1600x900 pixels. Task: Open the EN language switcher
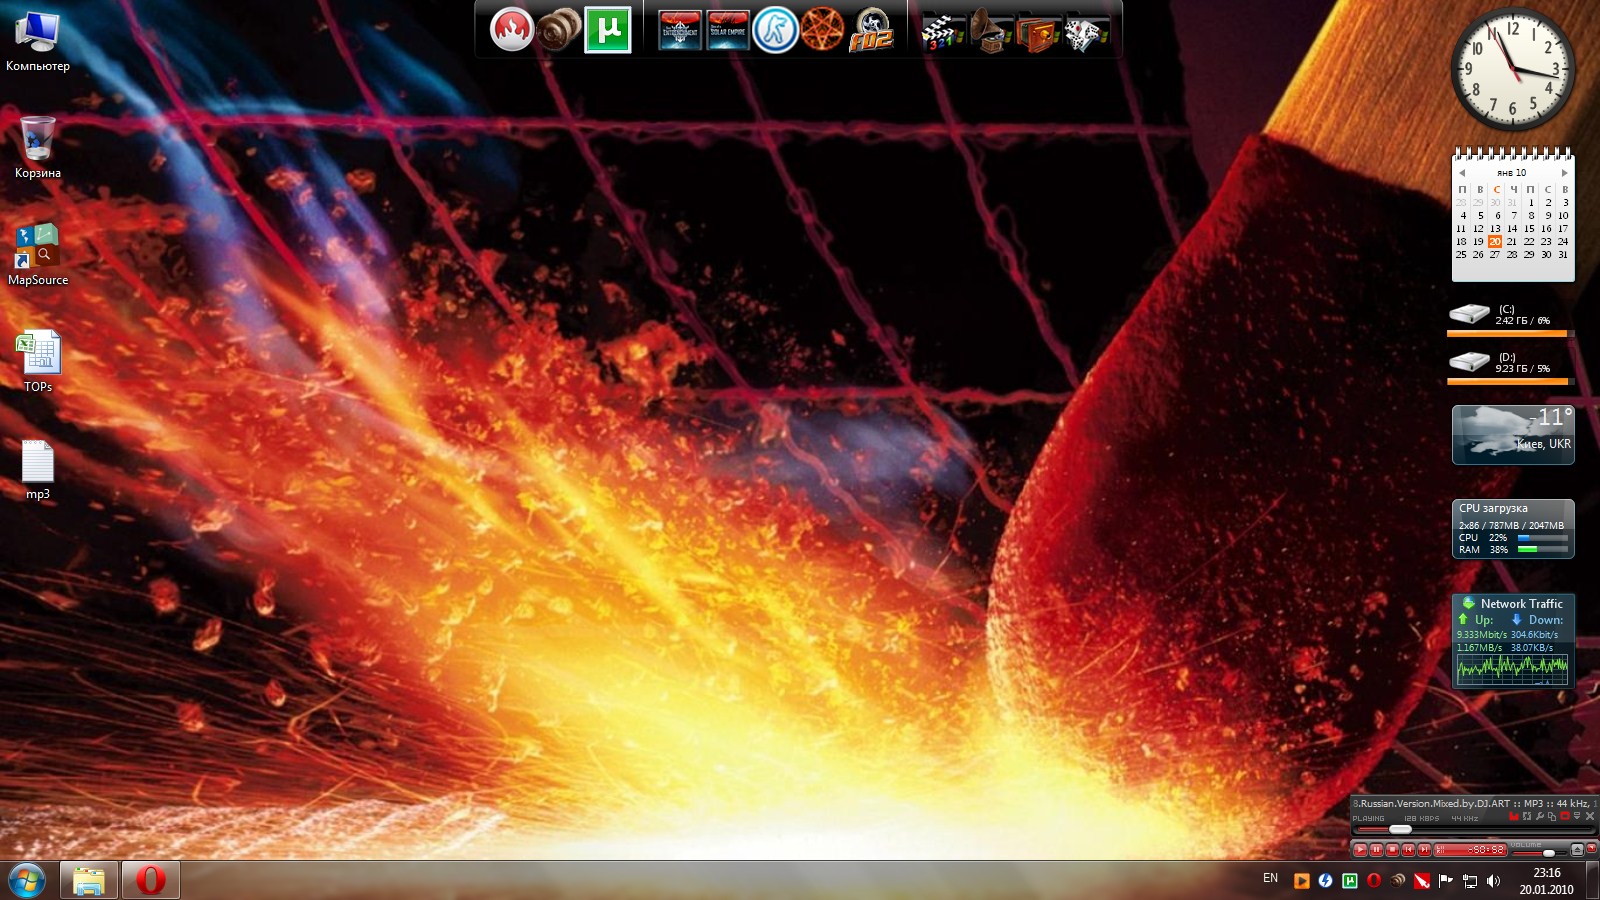(1270, 878)
